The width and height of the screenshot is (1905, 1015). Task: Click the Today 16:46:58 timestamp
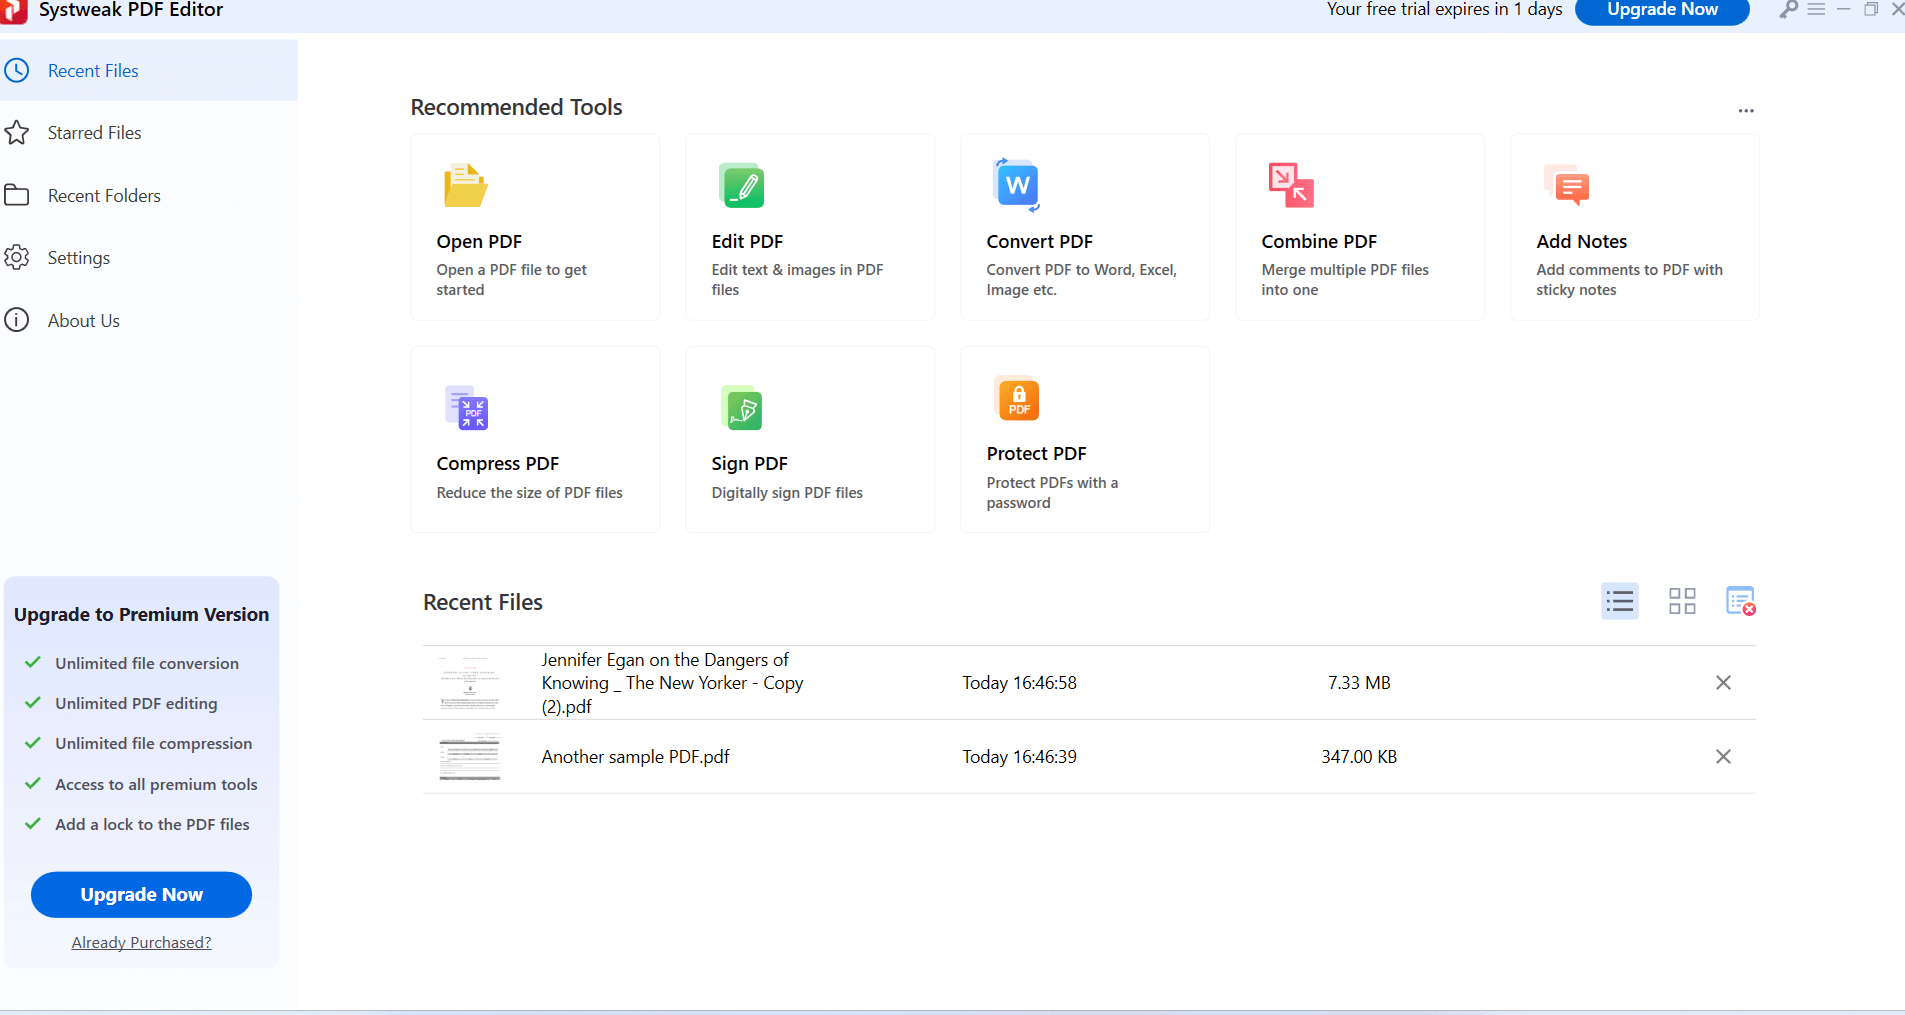tap(1019, 683)
